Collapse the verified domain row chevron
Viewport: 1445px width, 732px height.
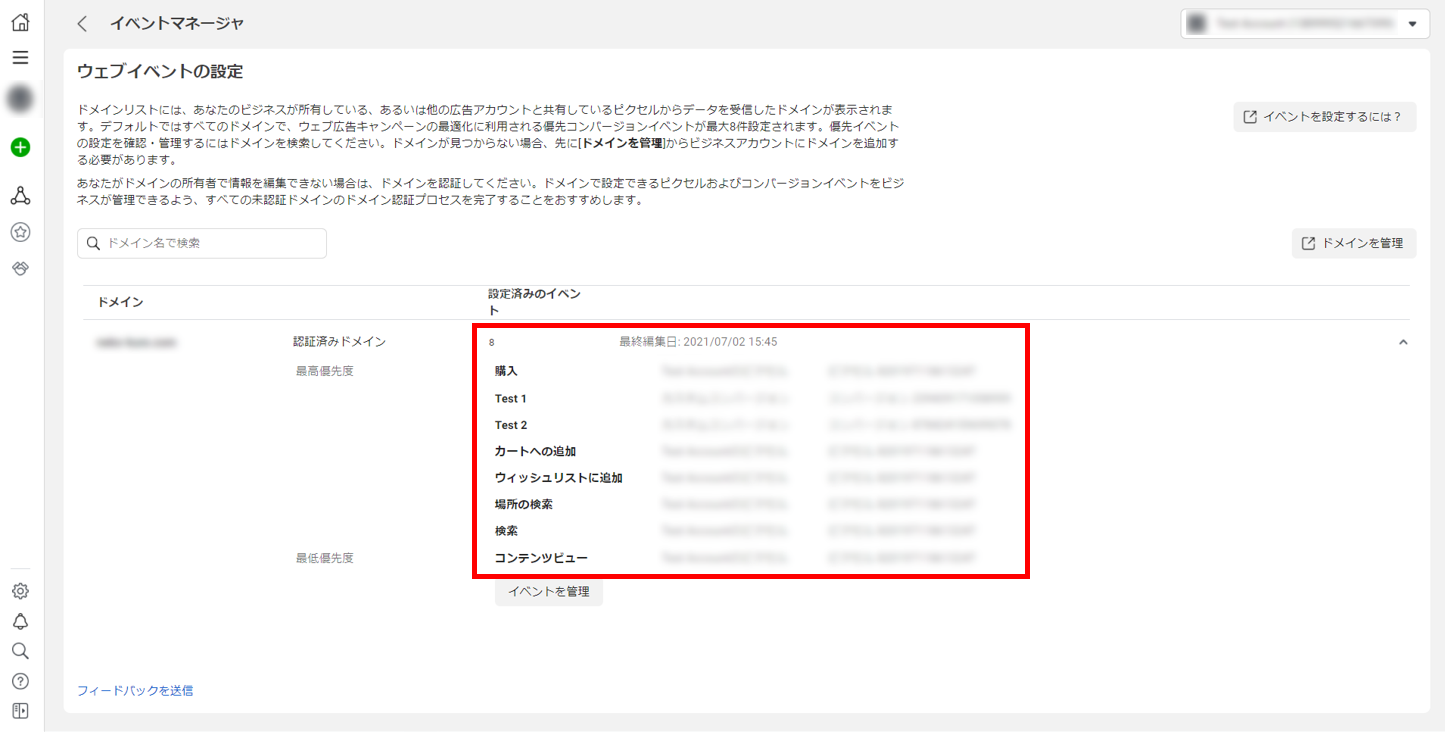click(x=1402, y=342)
